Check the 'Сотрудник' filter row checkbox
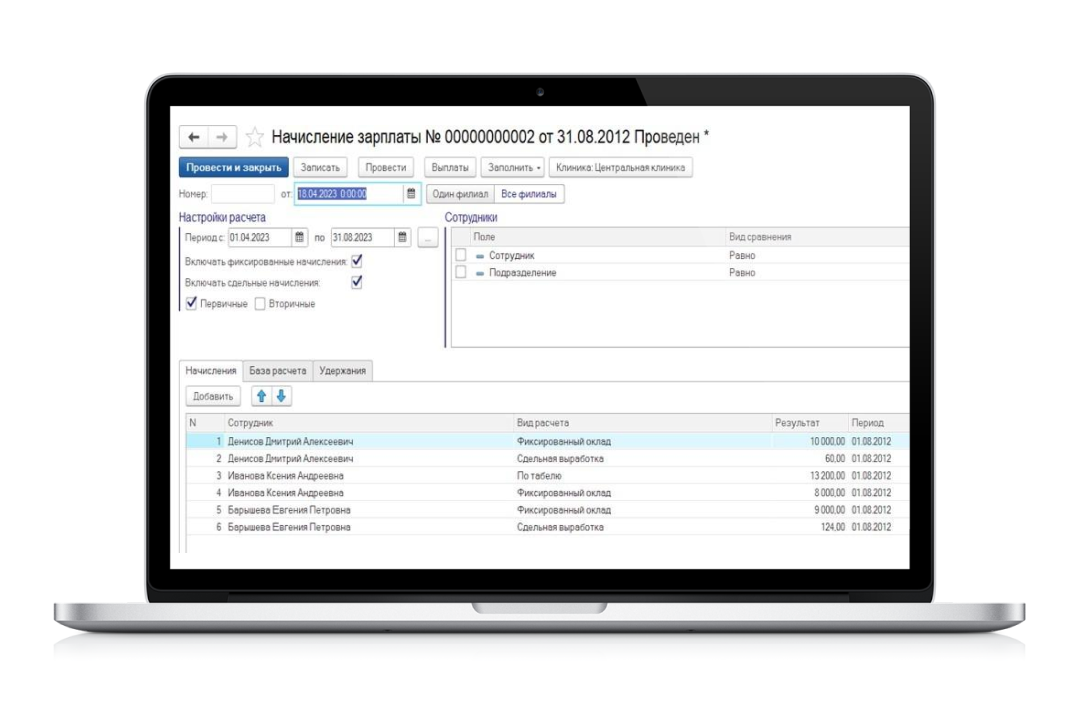The image size is (1080, 710). (x=461, y=256)
